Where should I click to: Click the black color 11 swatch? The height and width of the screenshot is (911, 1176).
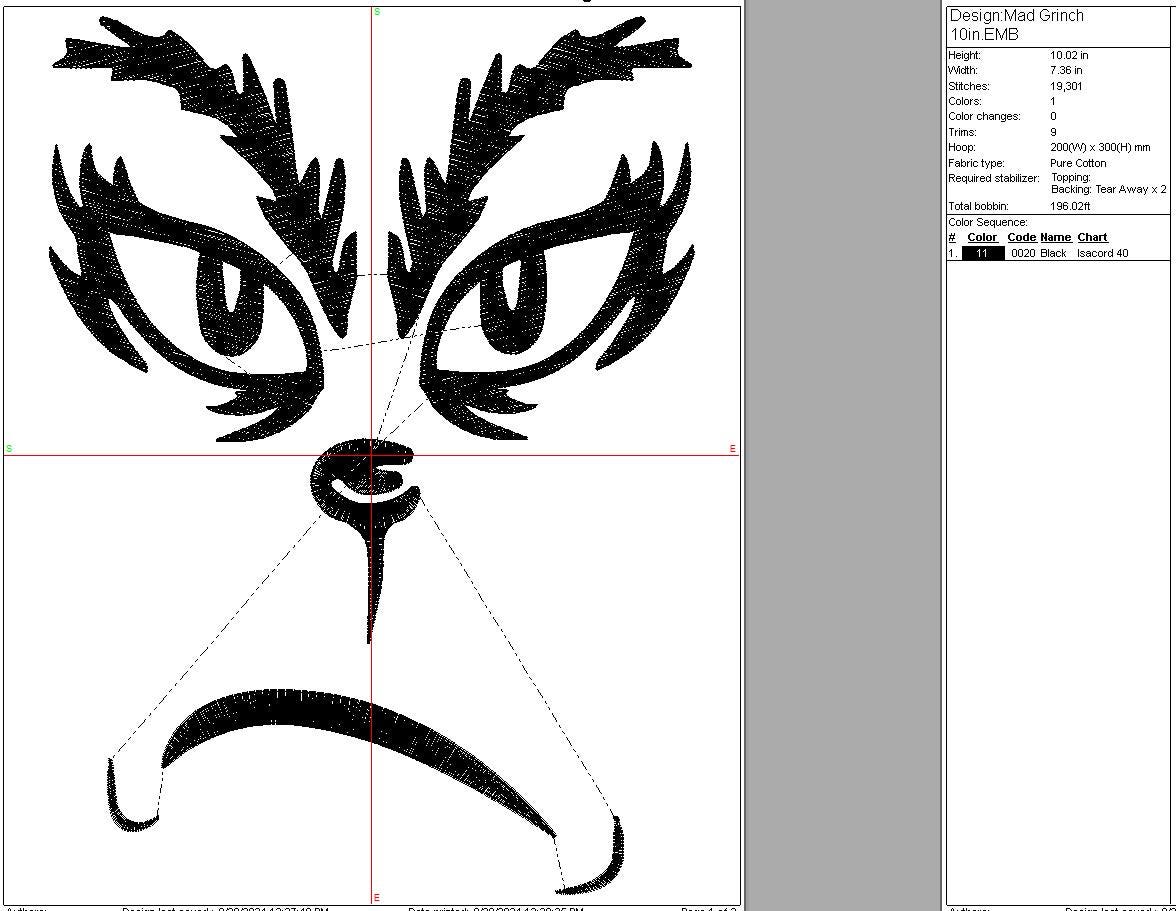click(x=983, y=253)
